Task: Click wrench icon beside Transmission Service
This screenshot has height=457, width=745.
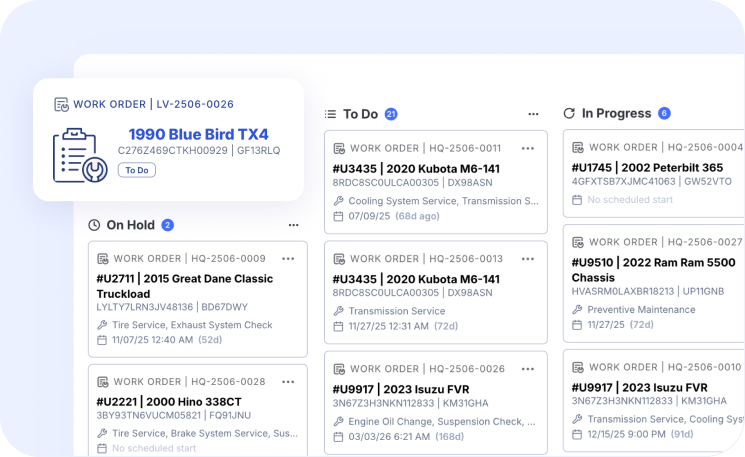Action: (338, 311)
